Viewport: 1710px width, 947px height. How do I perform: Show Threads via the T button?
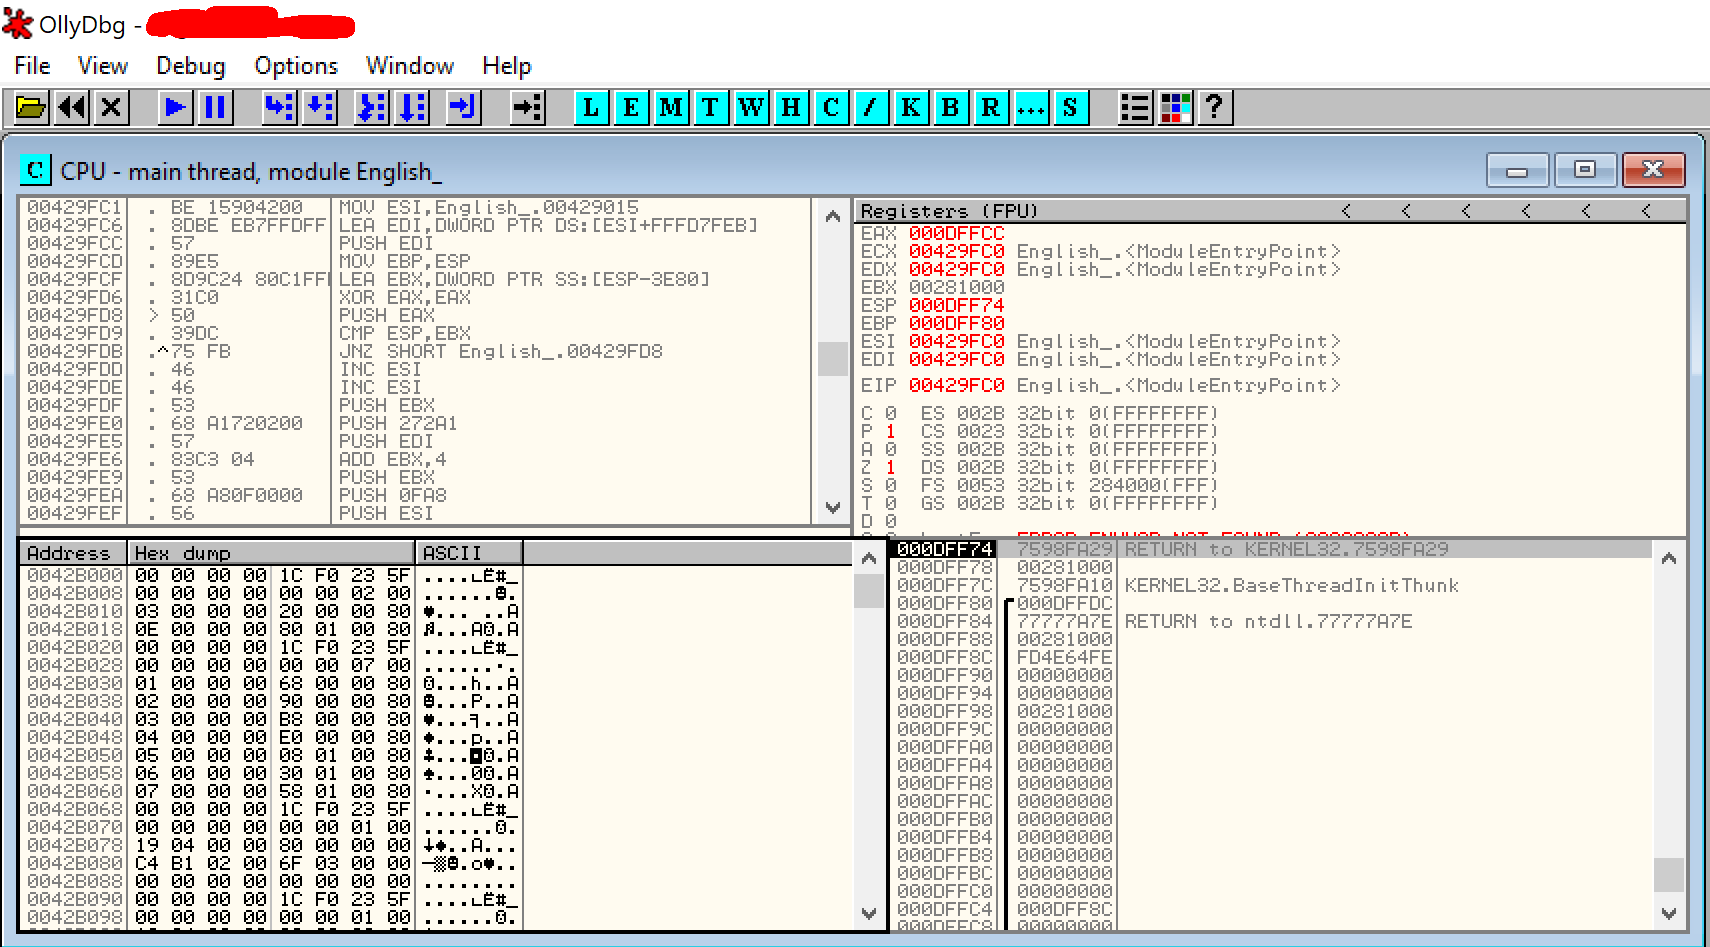[711, 107]
